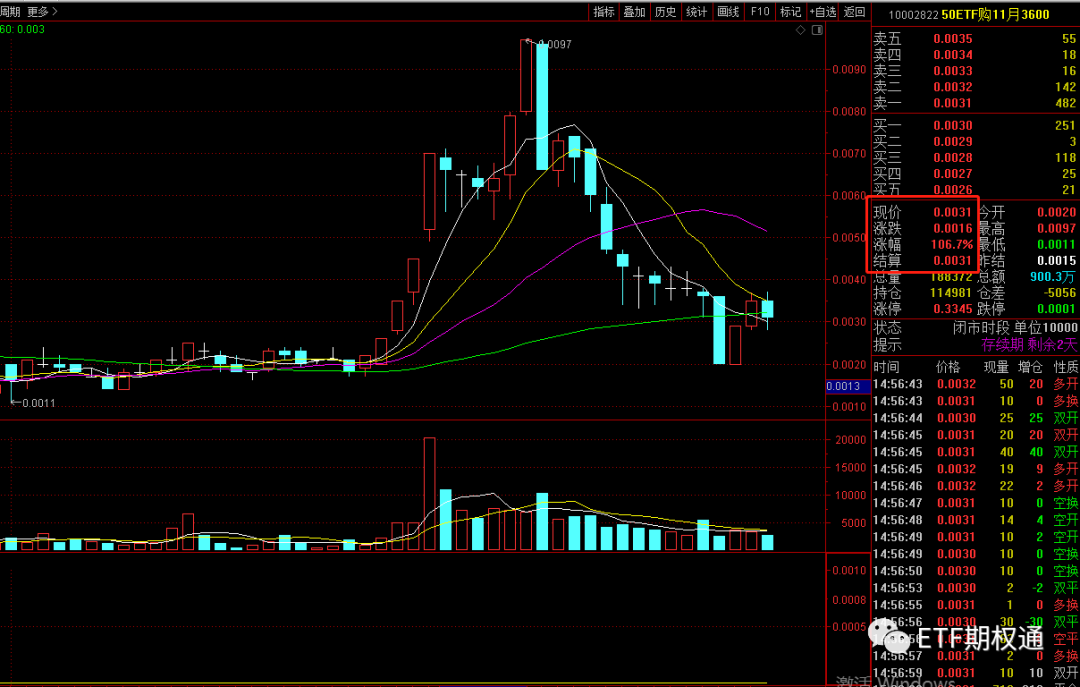Image resolution: width=1080 pixels, height=687 pixels.
Task: Click the 现量 column header
Action: (996, 367)
